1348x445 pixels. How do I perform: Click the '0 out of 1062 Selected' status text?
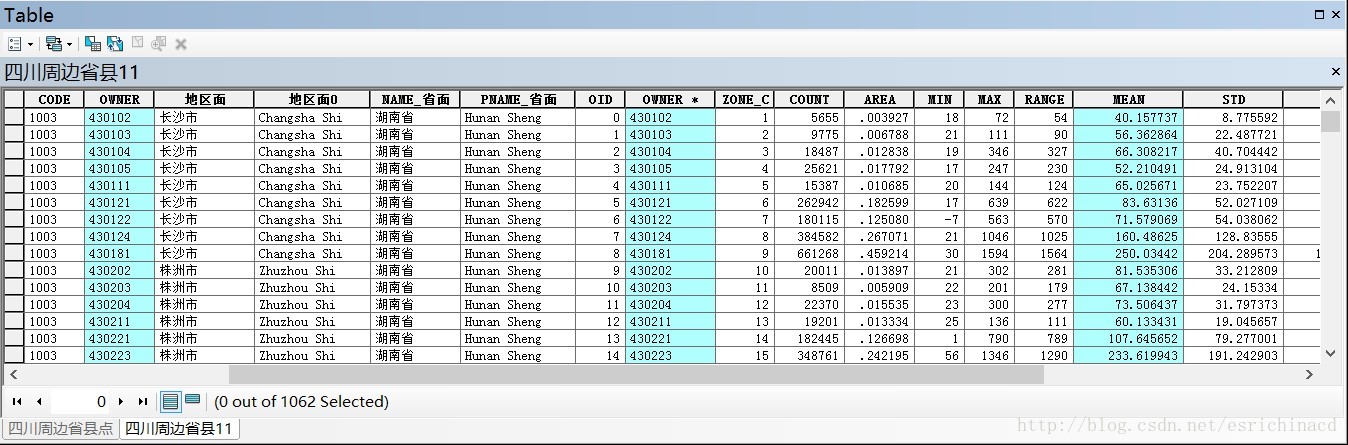(301, 402)
